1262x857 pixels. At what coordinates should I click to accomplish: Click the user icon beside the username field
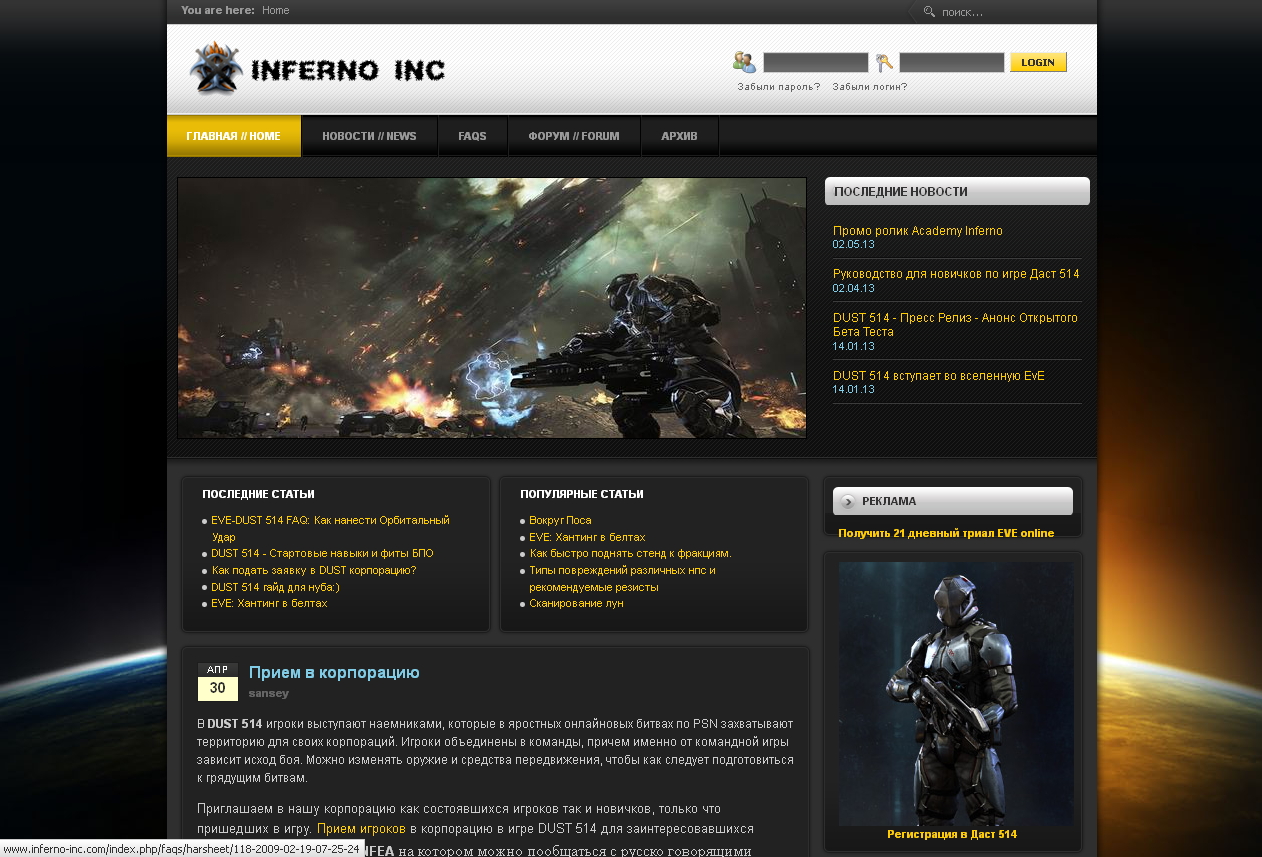[x=744, y=62]
